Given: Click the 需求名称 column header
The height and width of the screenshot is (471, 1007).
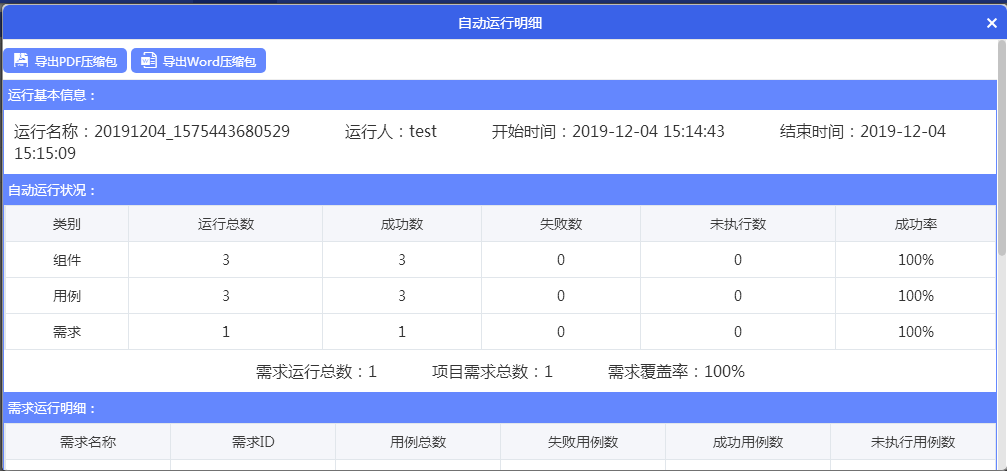Looking at the screenshot, I should 87,442.
